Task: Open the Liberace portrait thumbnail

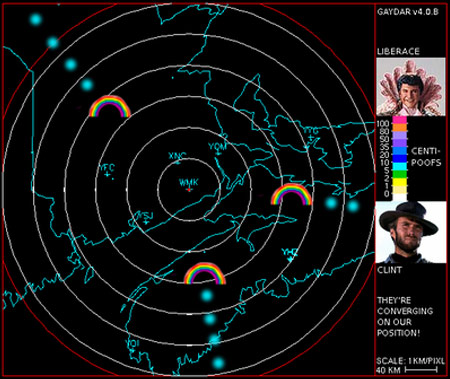Action: tap(411, 87)
